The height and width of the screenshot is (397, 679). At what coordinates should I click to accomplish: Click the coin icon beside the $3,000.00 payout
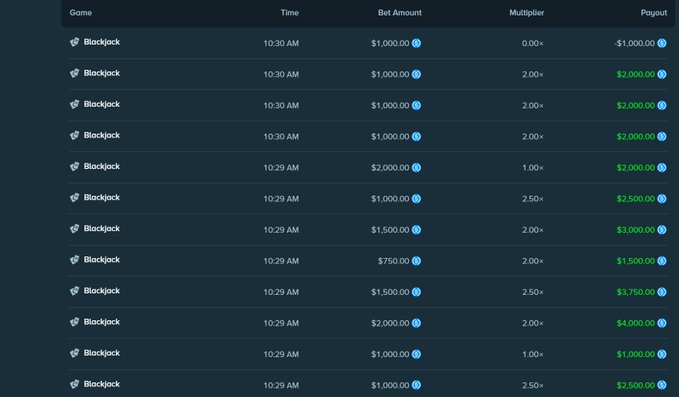662,230
